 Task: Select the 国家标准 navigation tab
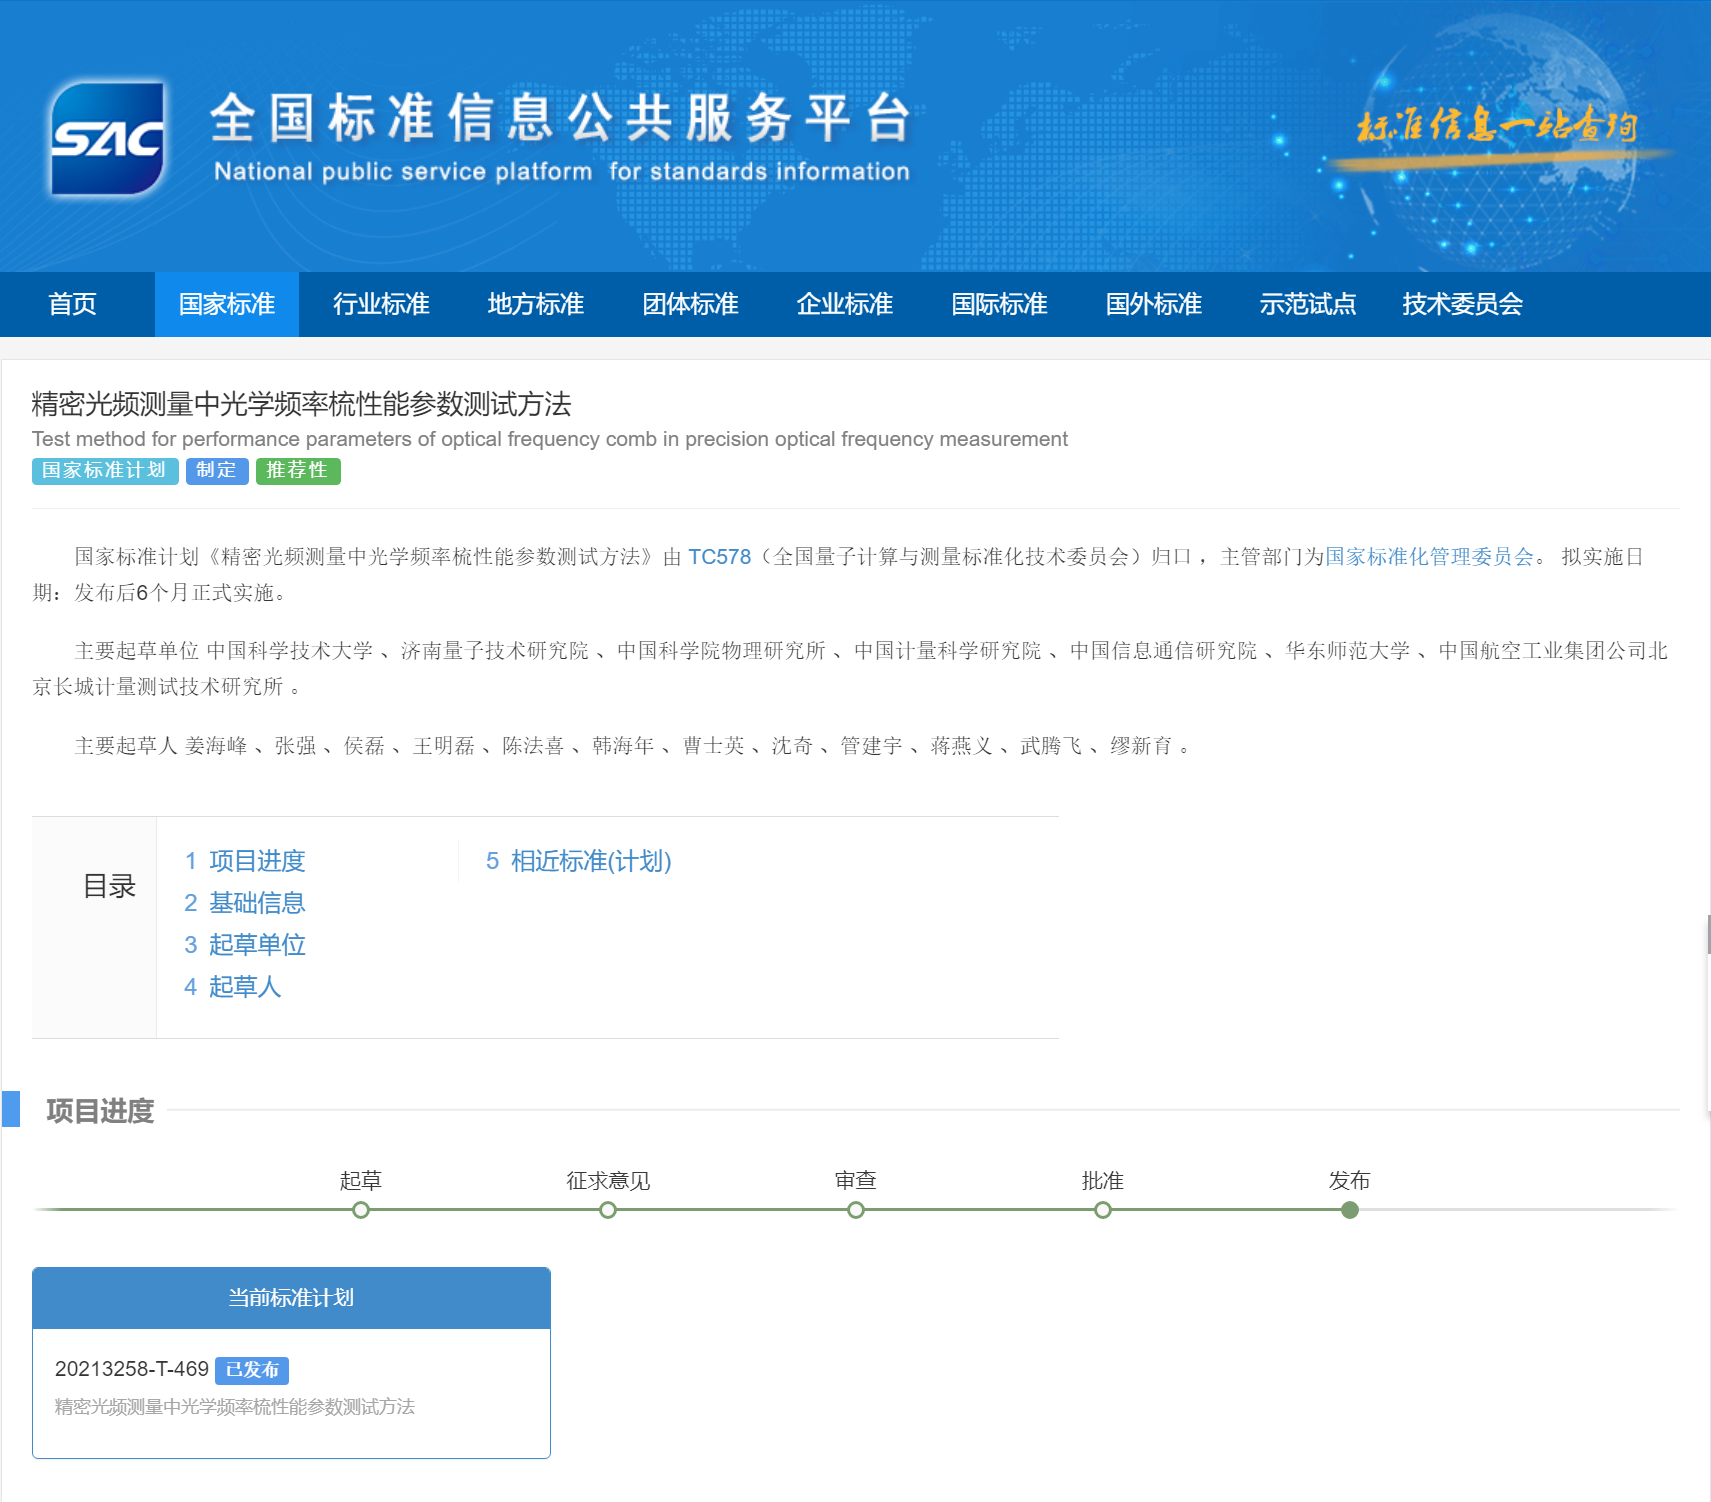tap(227, 304)
